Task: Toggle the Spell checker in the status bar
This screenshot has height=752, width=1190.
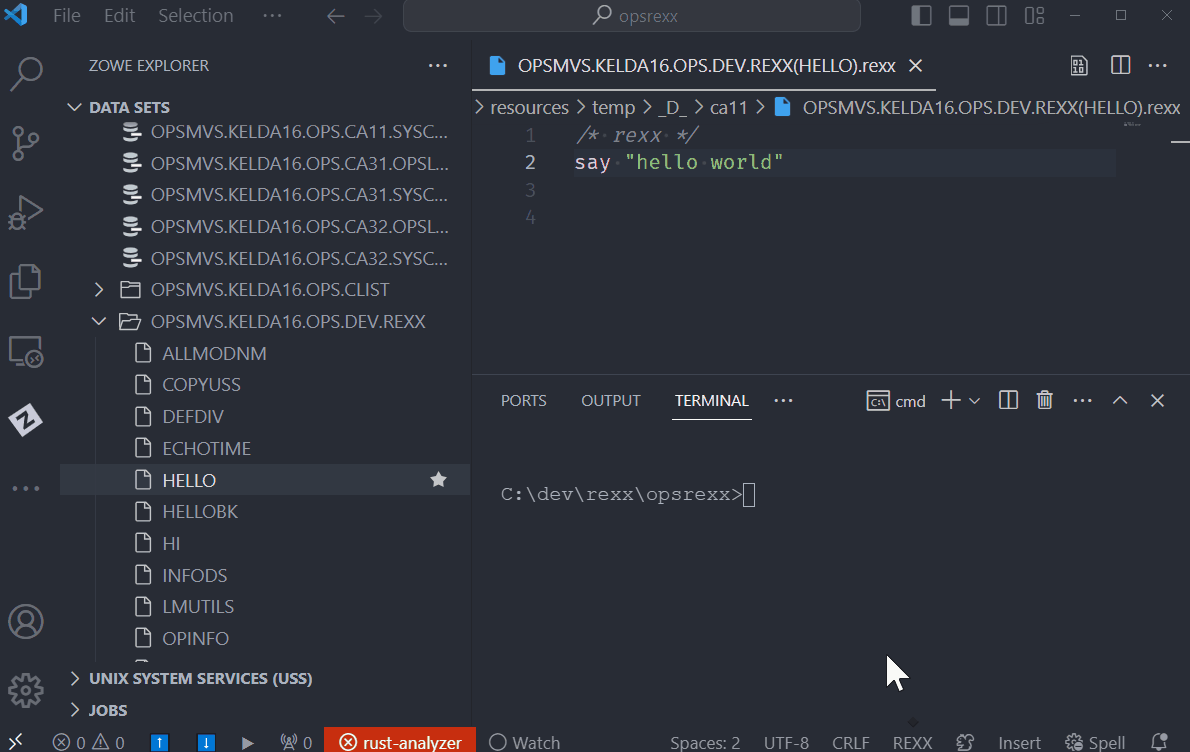Action: (1094, 742)
